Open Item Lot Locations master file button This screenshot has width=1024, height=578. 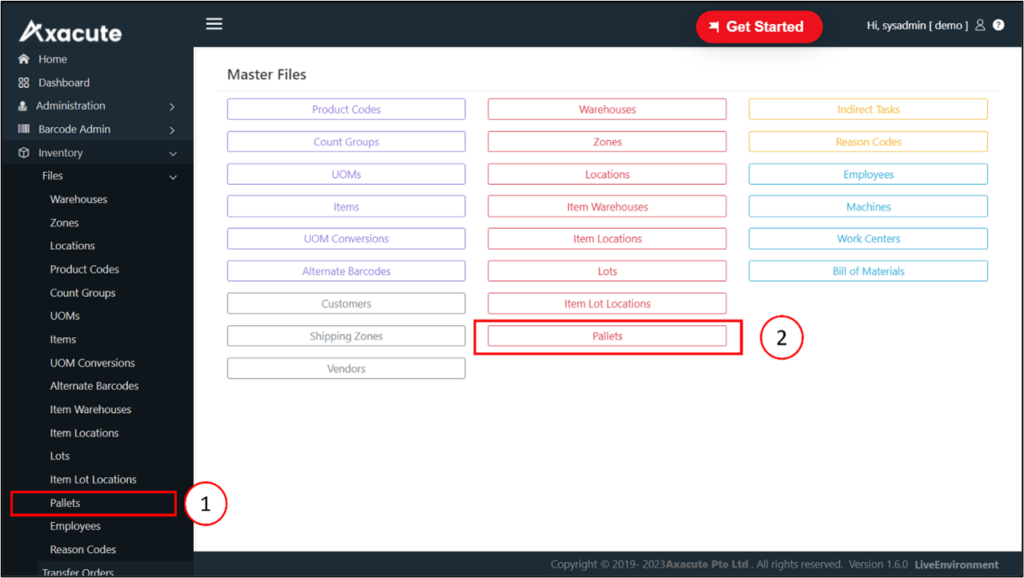click(607, 304)
